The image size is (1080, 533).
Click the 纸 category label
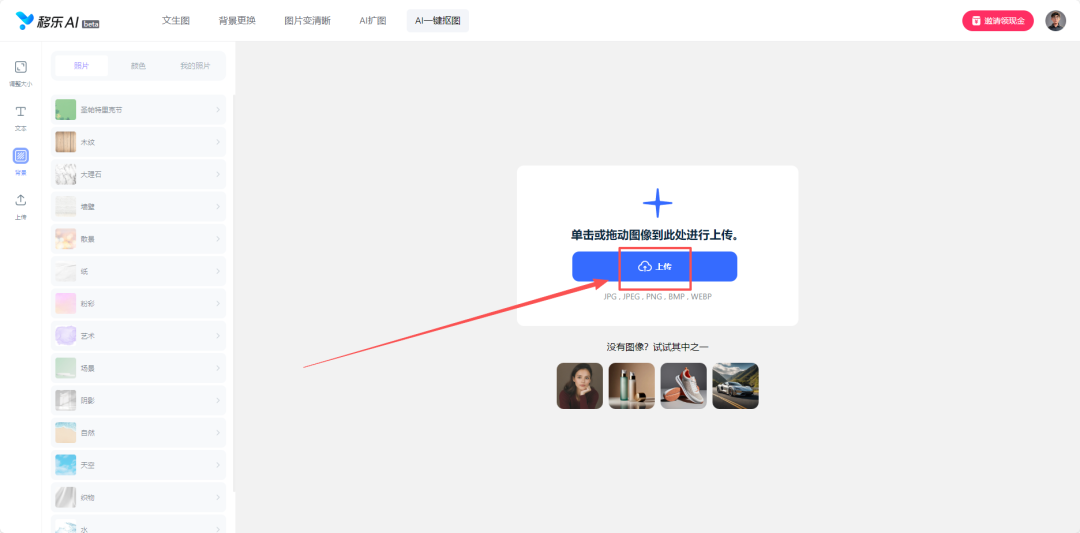pos(84,271)
